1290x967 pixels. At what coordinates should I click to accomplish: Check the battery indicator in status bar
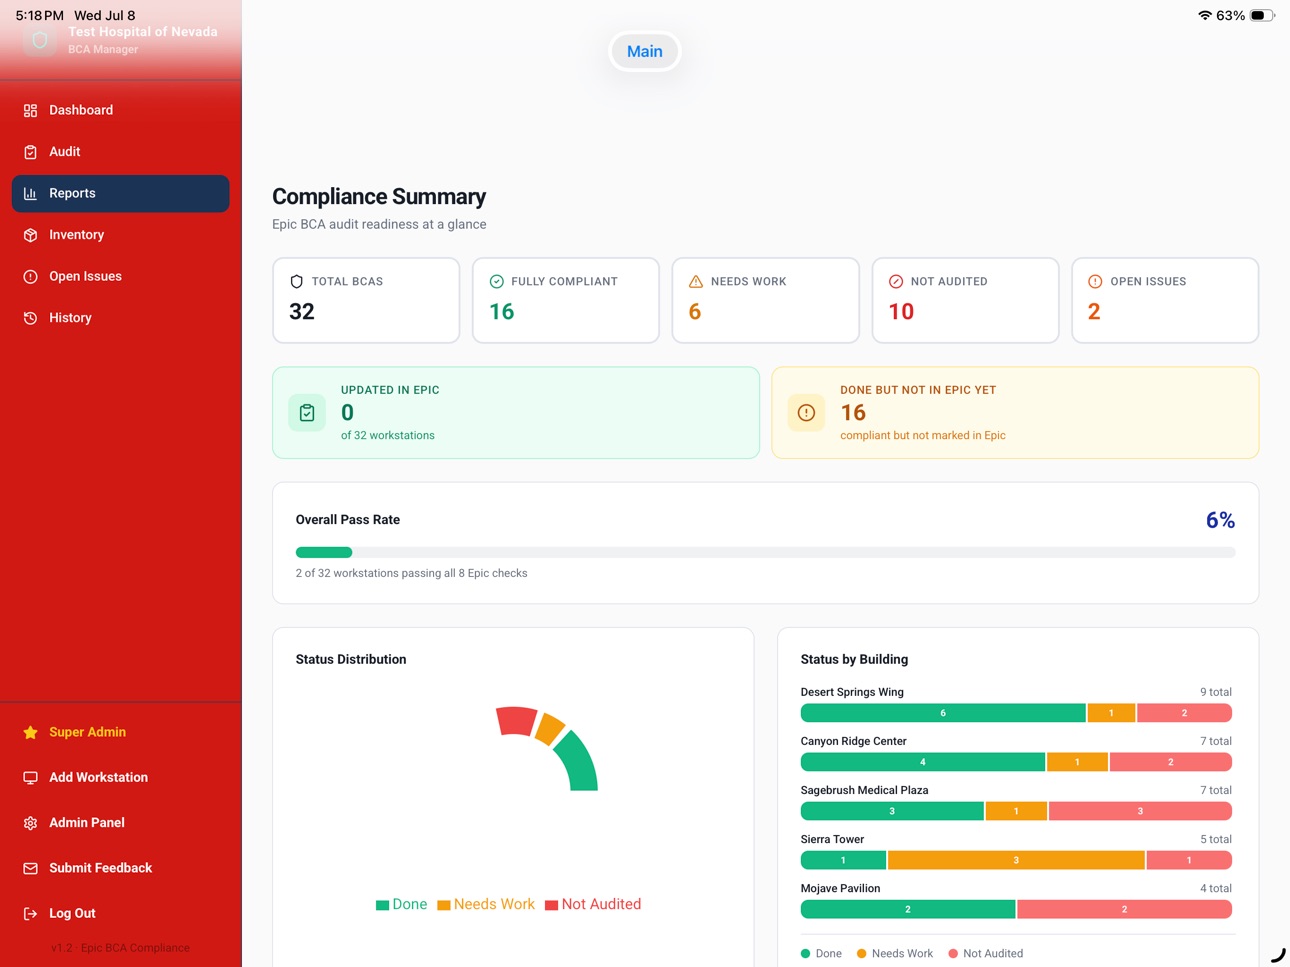tap(1262, 15)
